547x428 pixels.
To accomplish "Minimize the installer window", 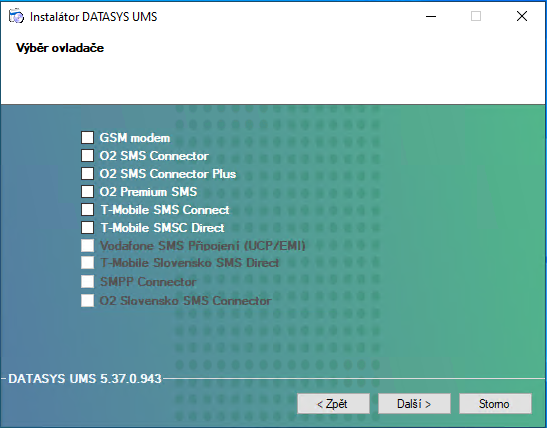I will 431,16.
